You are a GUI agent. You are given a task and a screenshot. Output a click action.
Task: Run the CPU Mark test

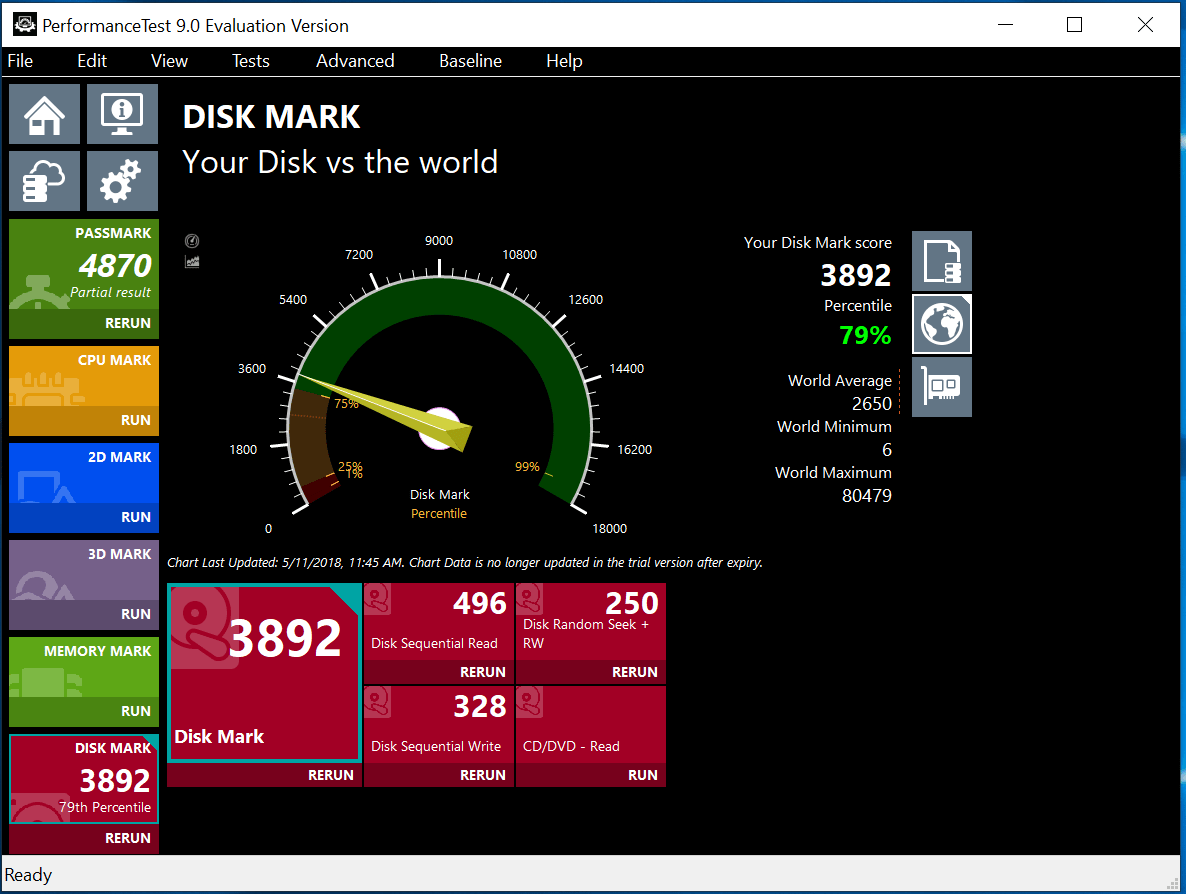tap(135, 420)
